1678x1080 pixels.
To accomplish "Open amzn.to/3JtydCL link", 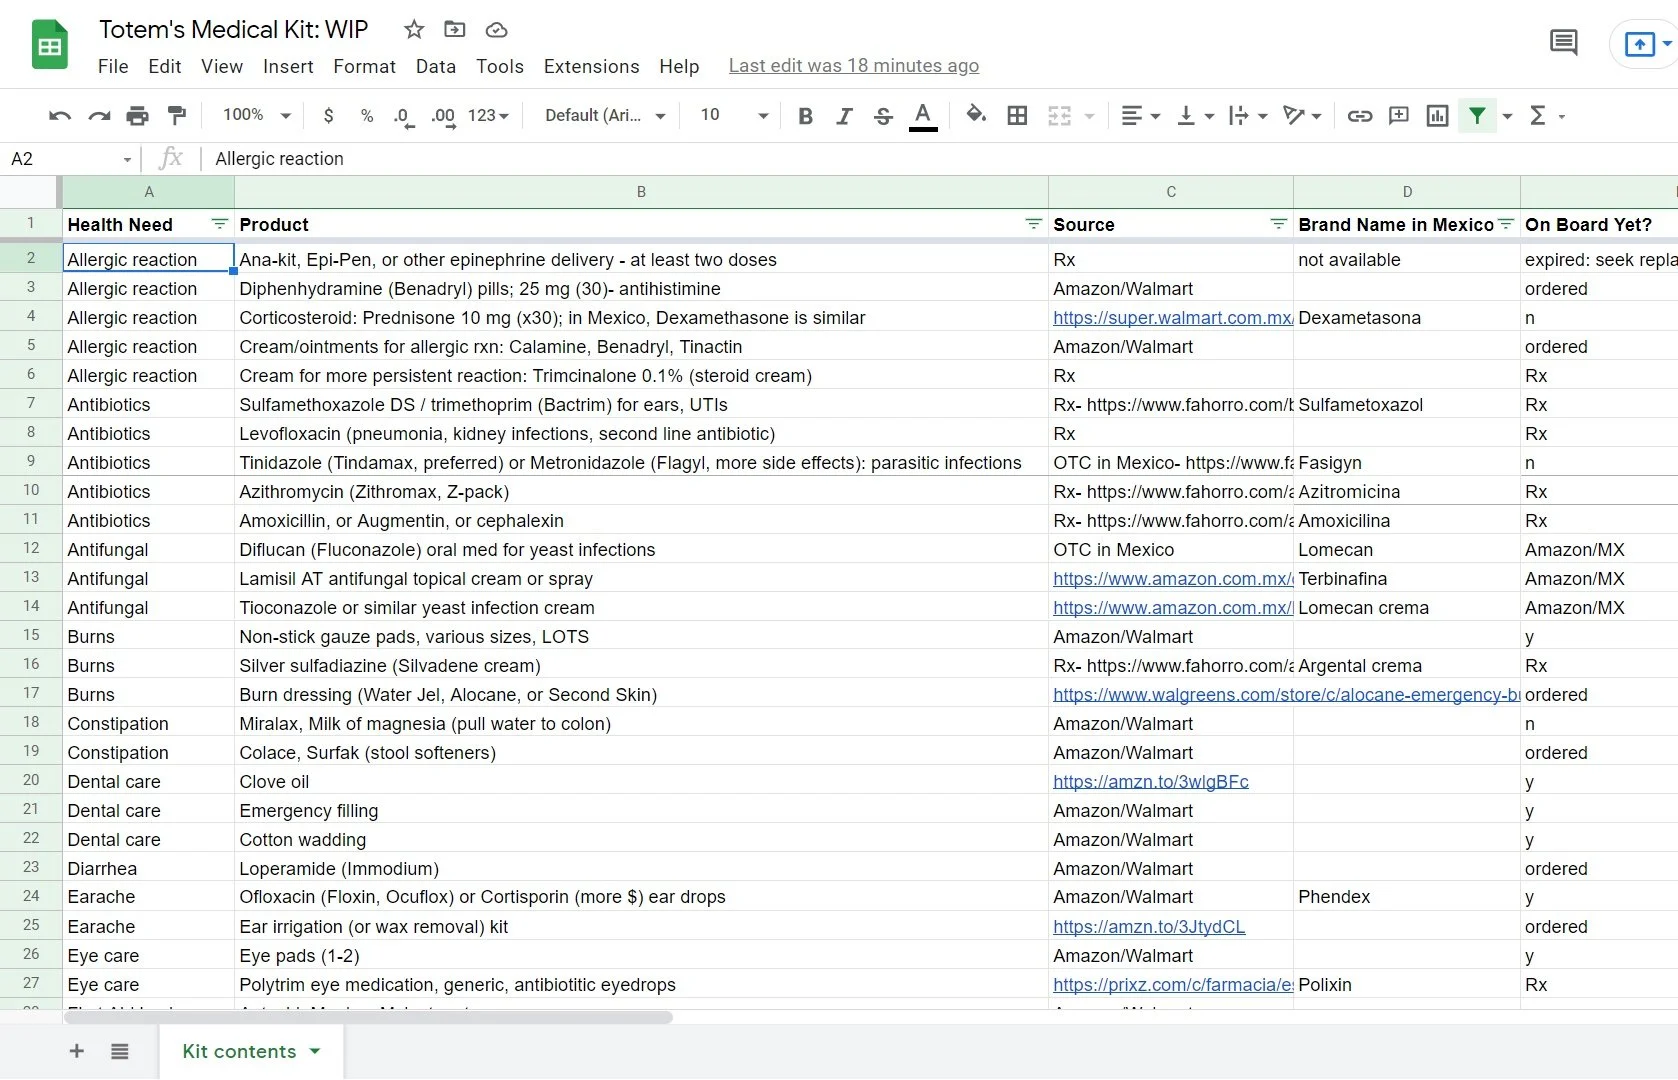I will pyautogui.click(x=1149, y=927).
